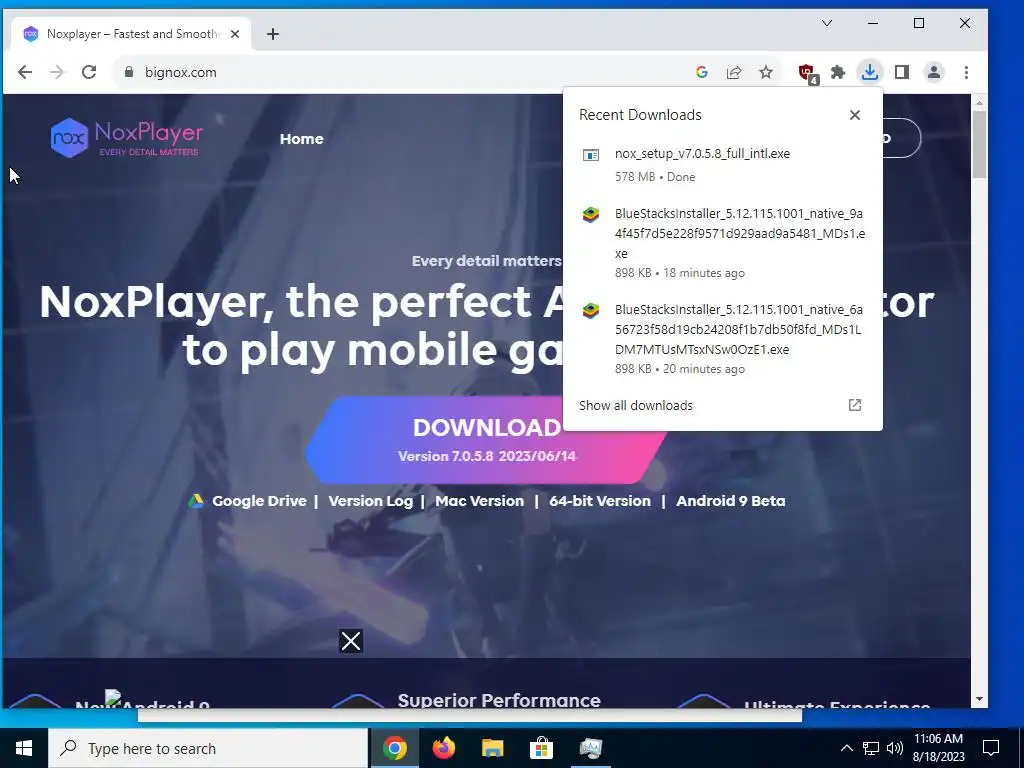Screen dimensions: 1024x768
Task: Launch Firefox from the taskbar
Action: pyautogui.click(x=443, y=748)
